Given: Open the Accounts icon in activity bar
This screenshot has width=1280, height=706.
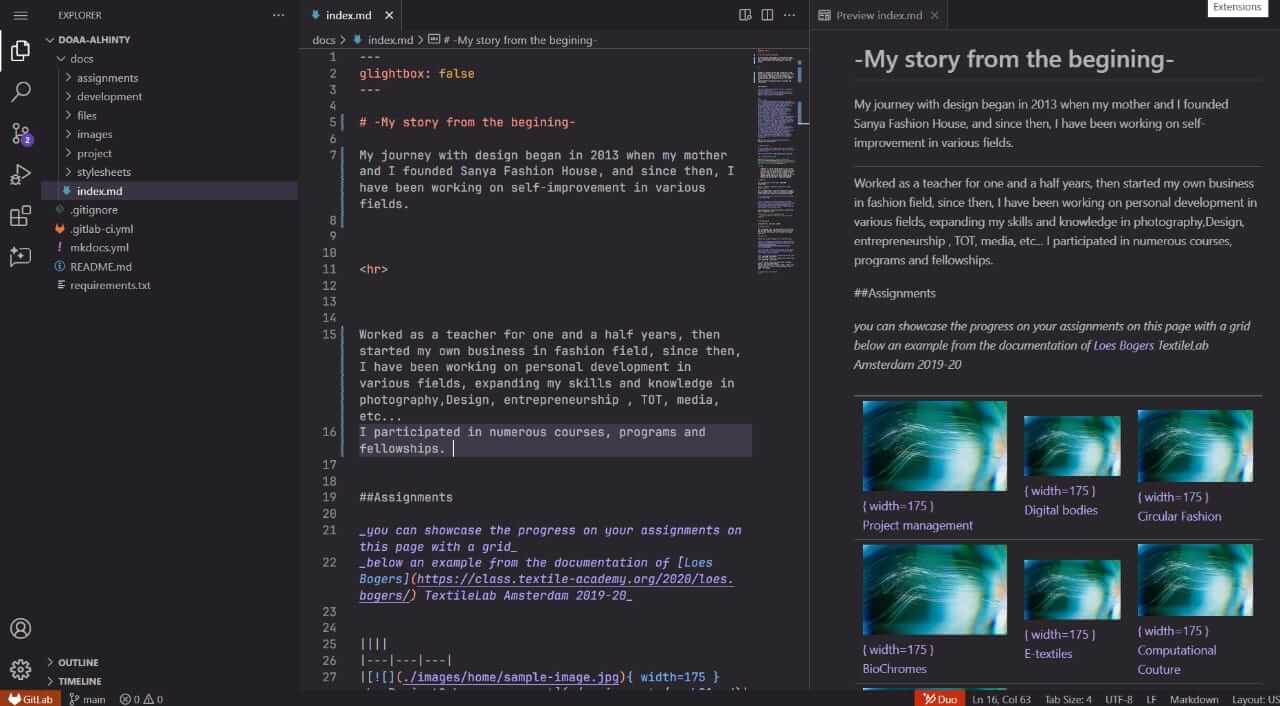Looking at the screenshot, I should tap(20, 629).
